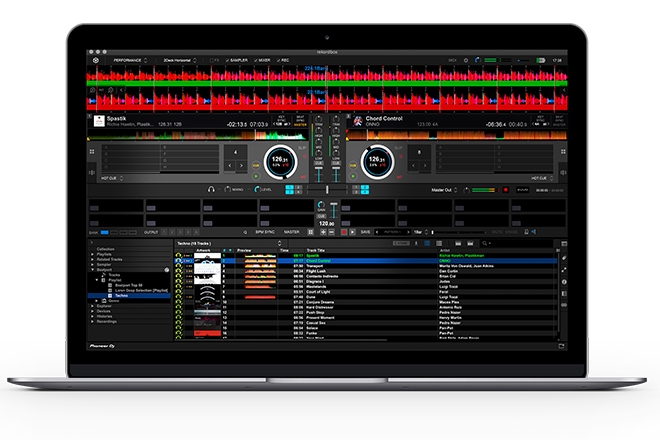The image size is (660, 440).
Task: Select Collection in the tree
Action: pos(106,249)
